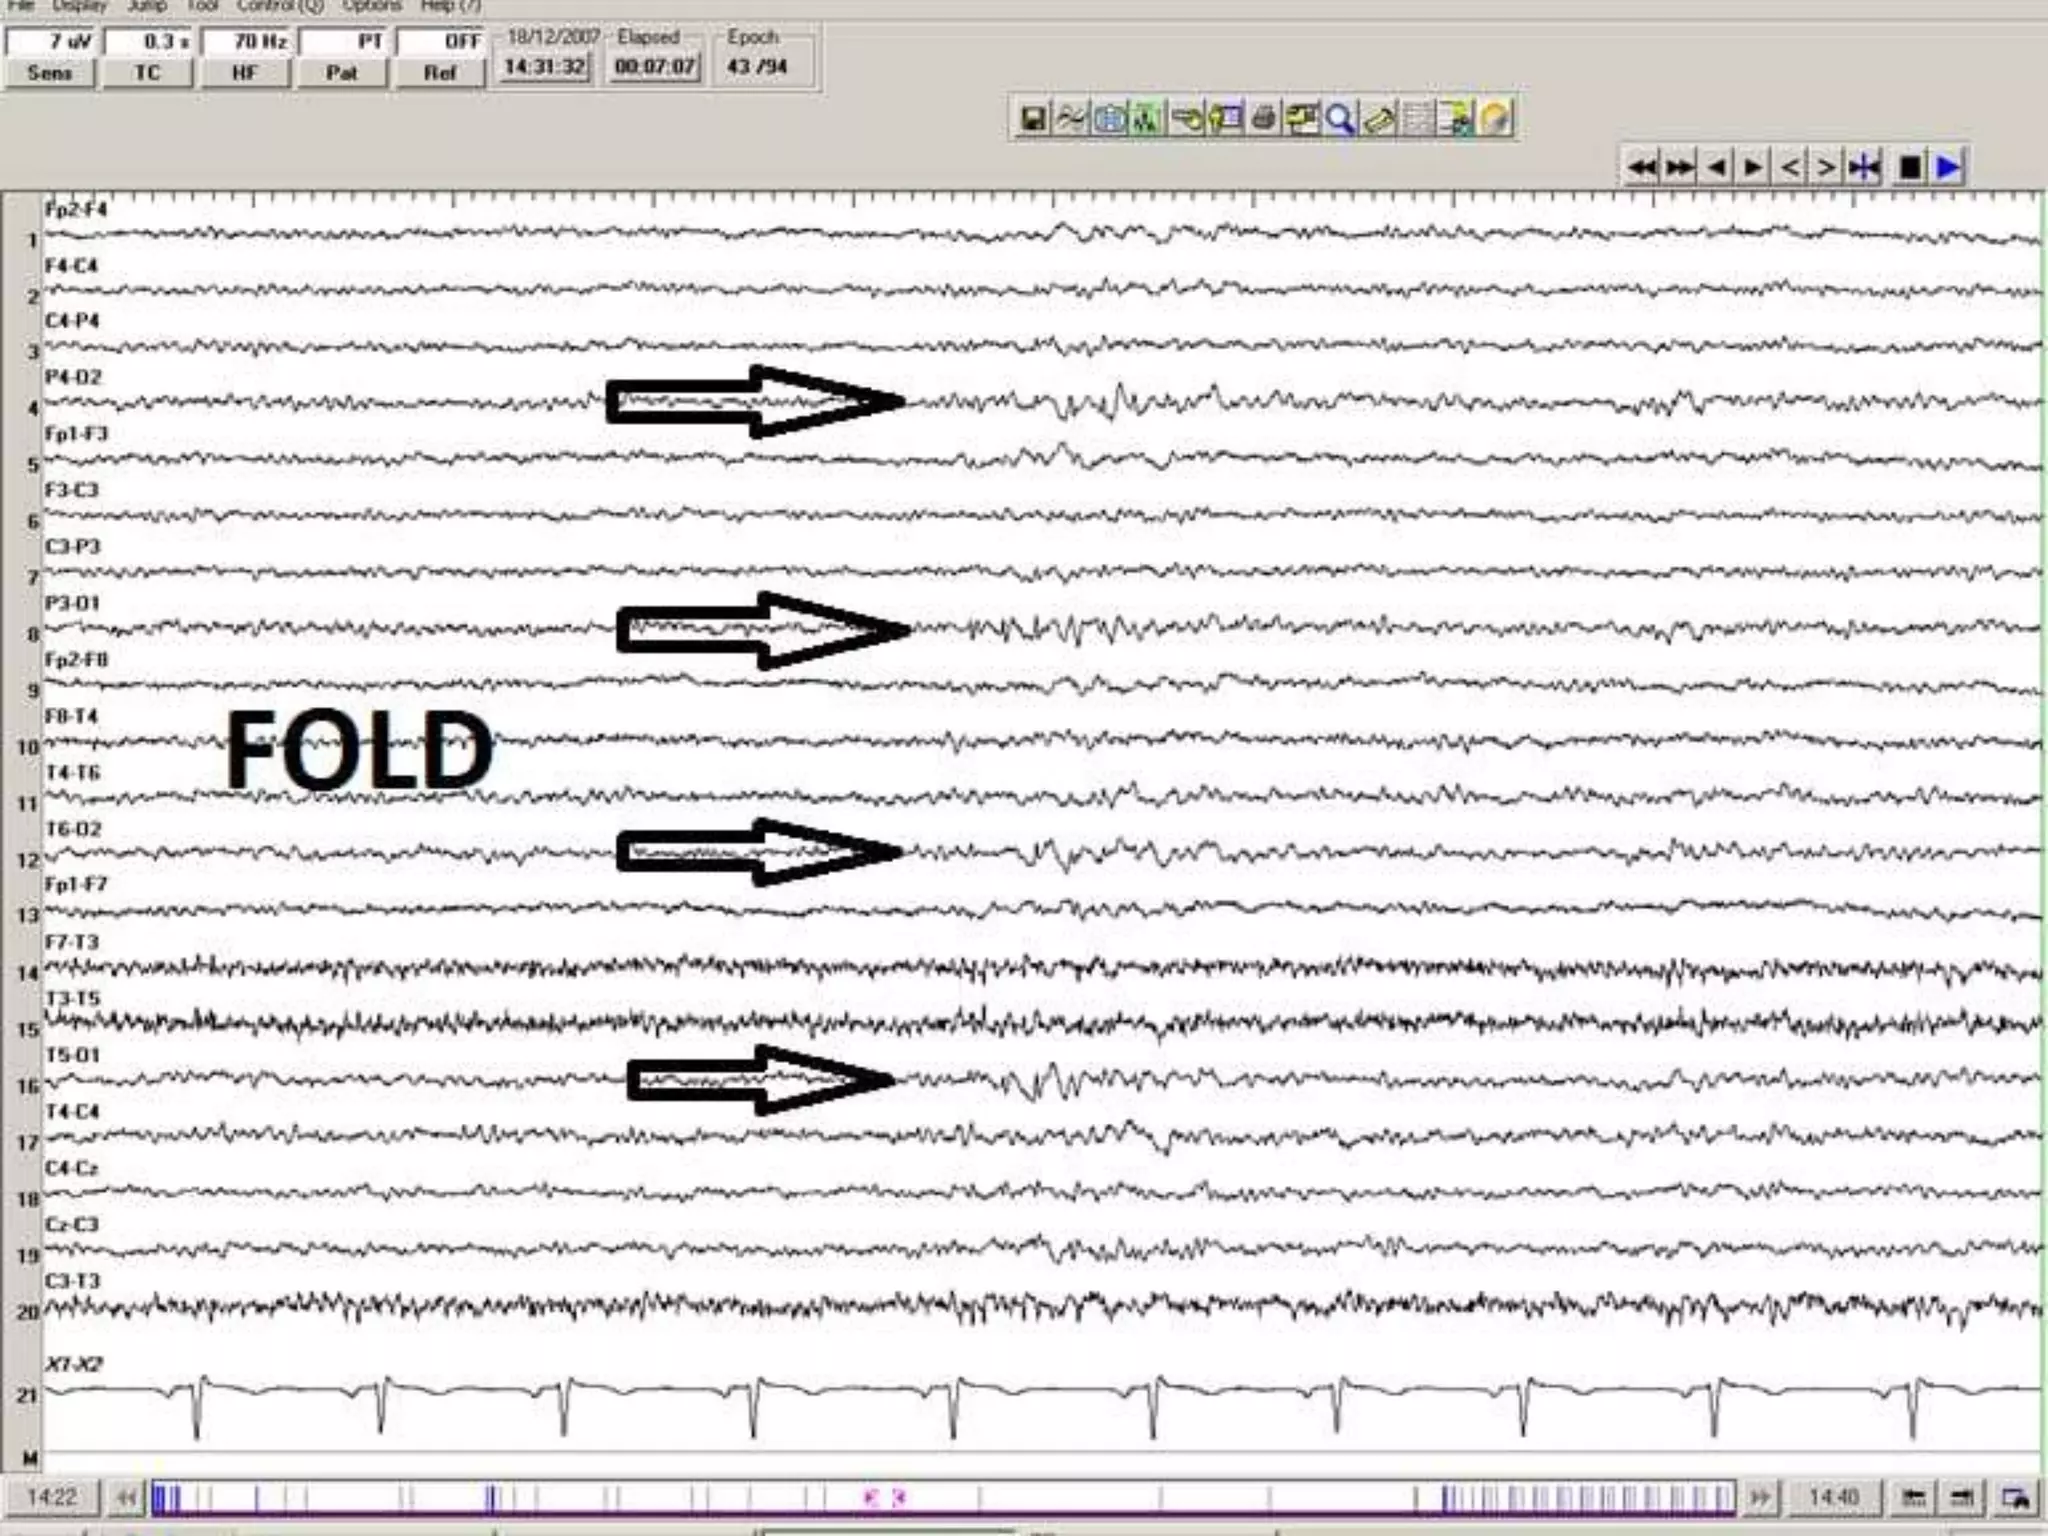
Task: Click the blue play button
Action: click(x=1947, y=167)
